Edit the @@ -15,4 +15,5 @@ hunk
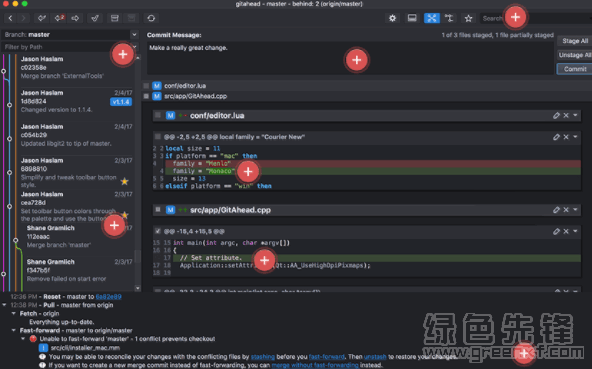The image size is (592, 369). 556,231
